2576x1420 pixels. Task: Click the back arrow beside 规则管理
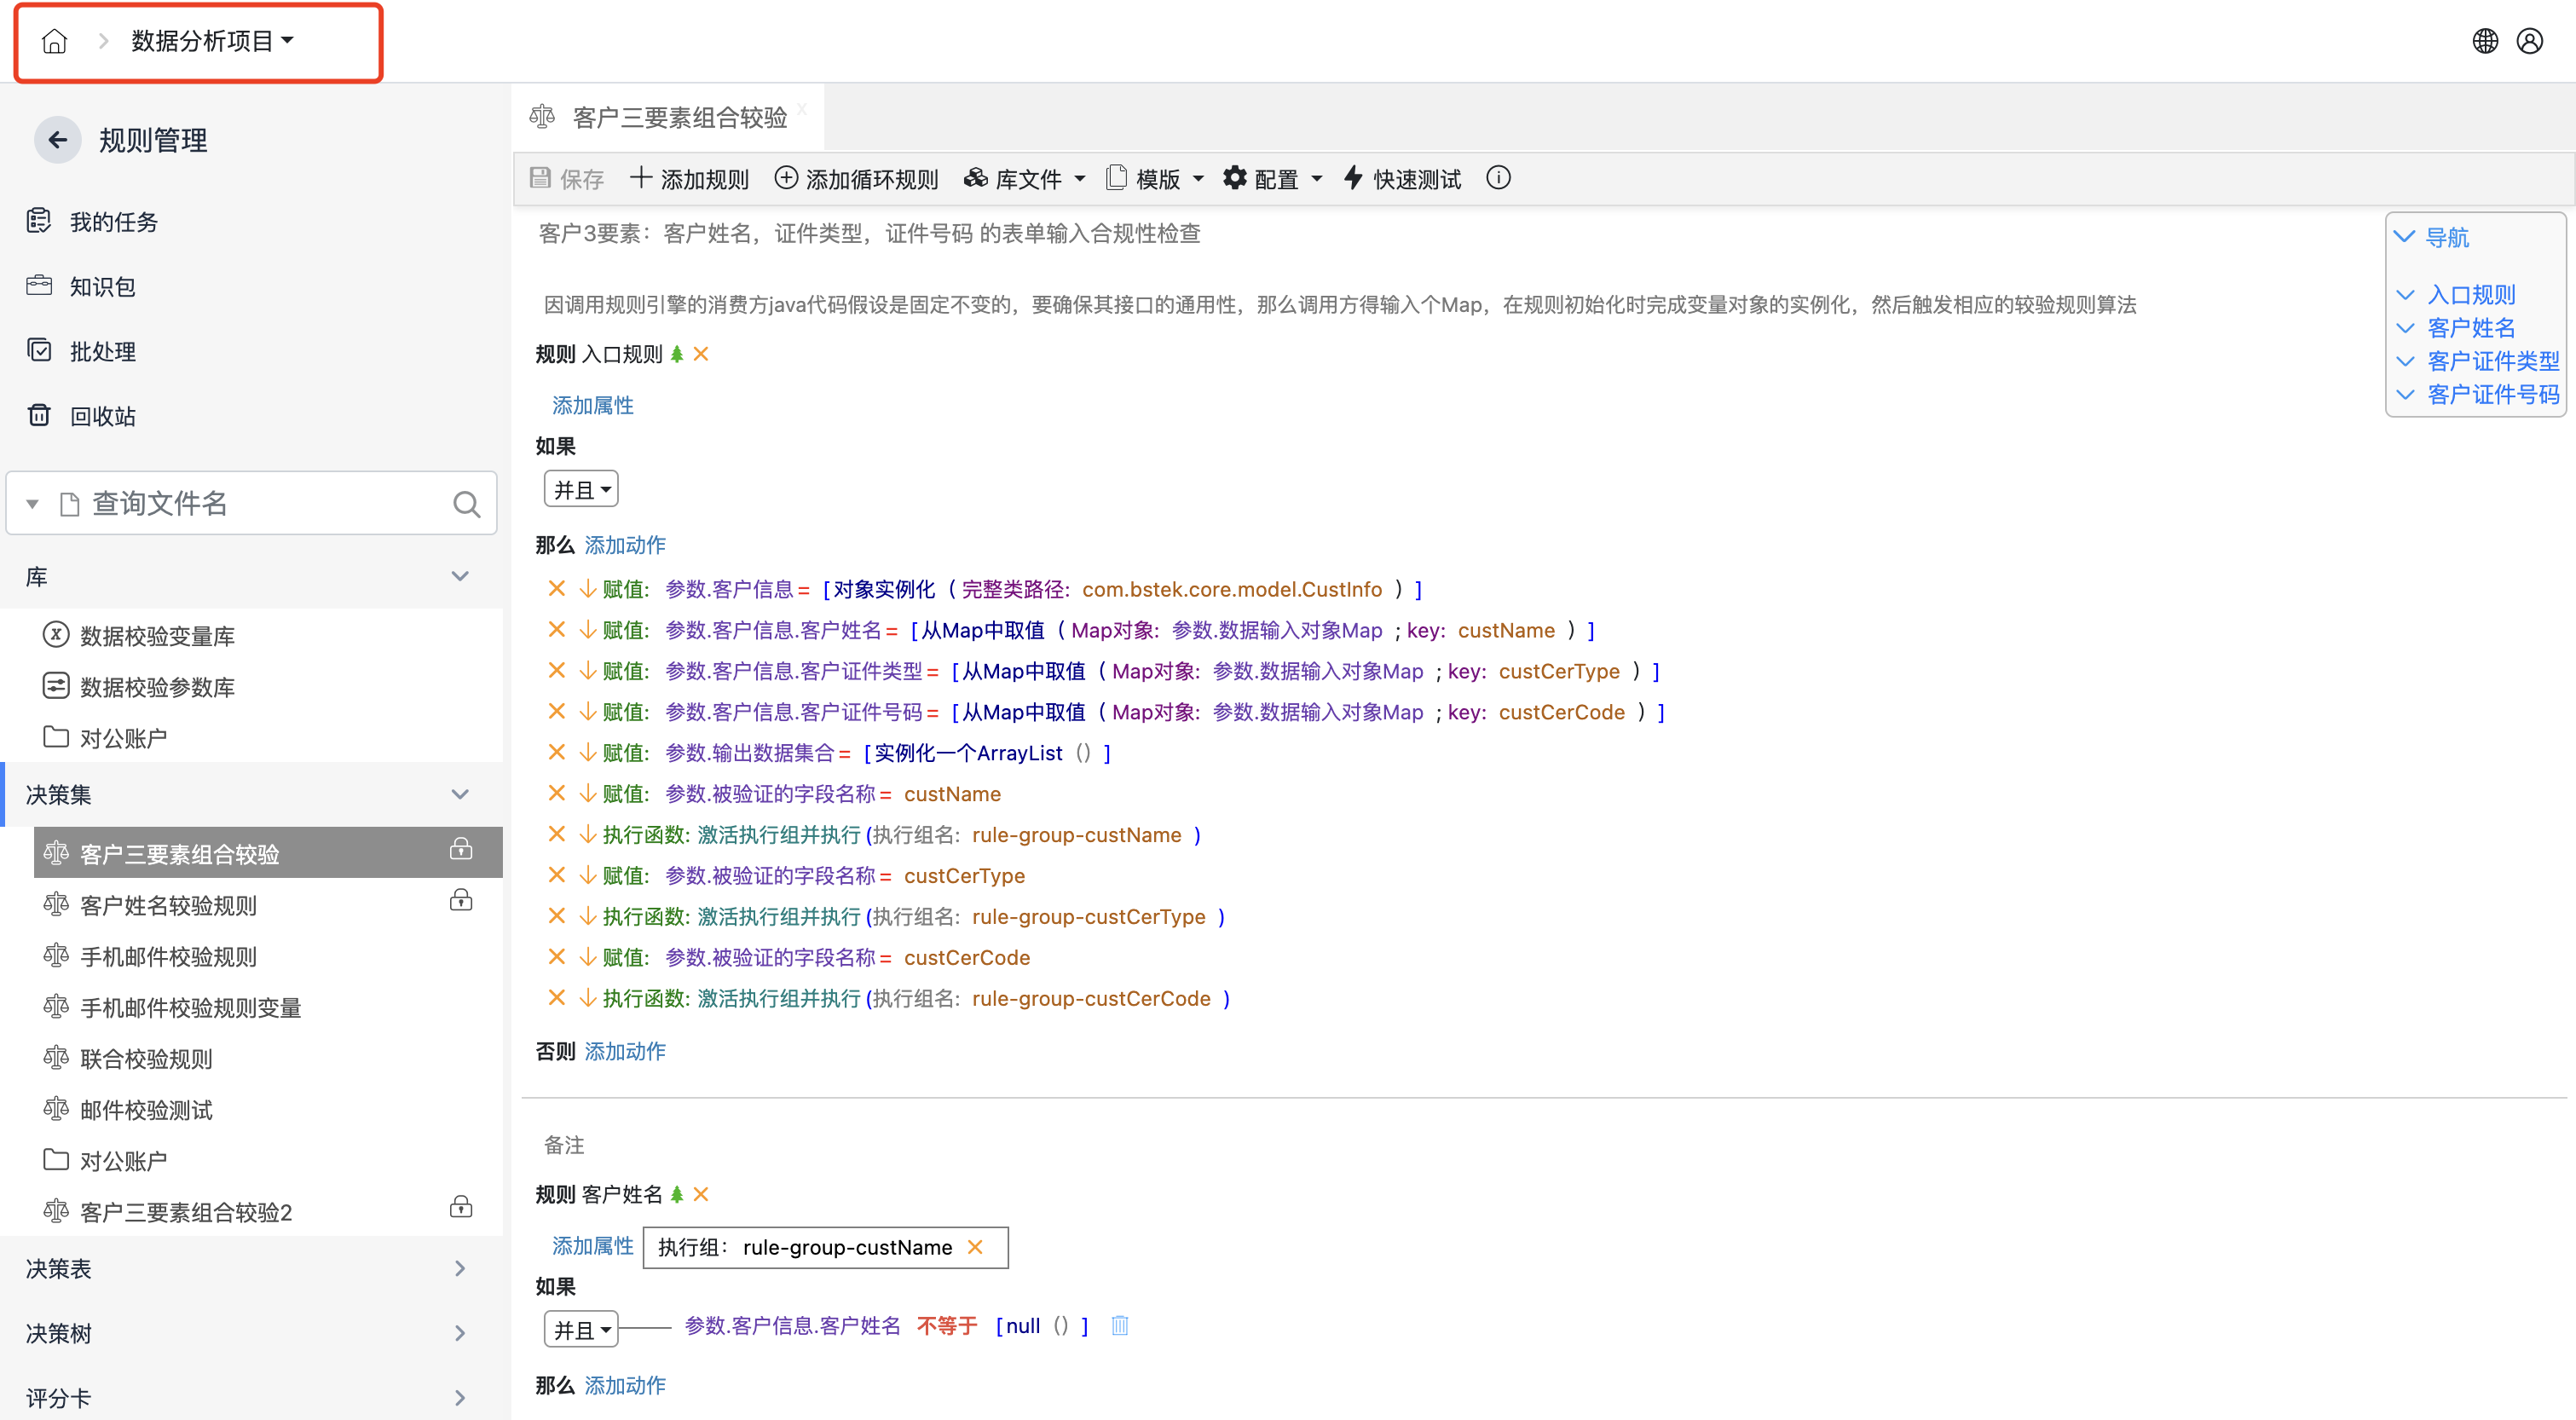point(58,140)
